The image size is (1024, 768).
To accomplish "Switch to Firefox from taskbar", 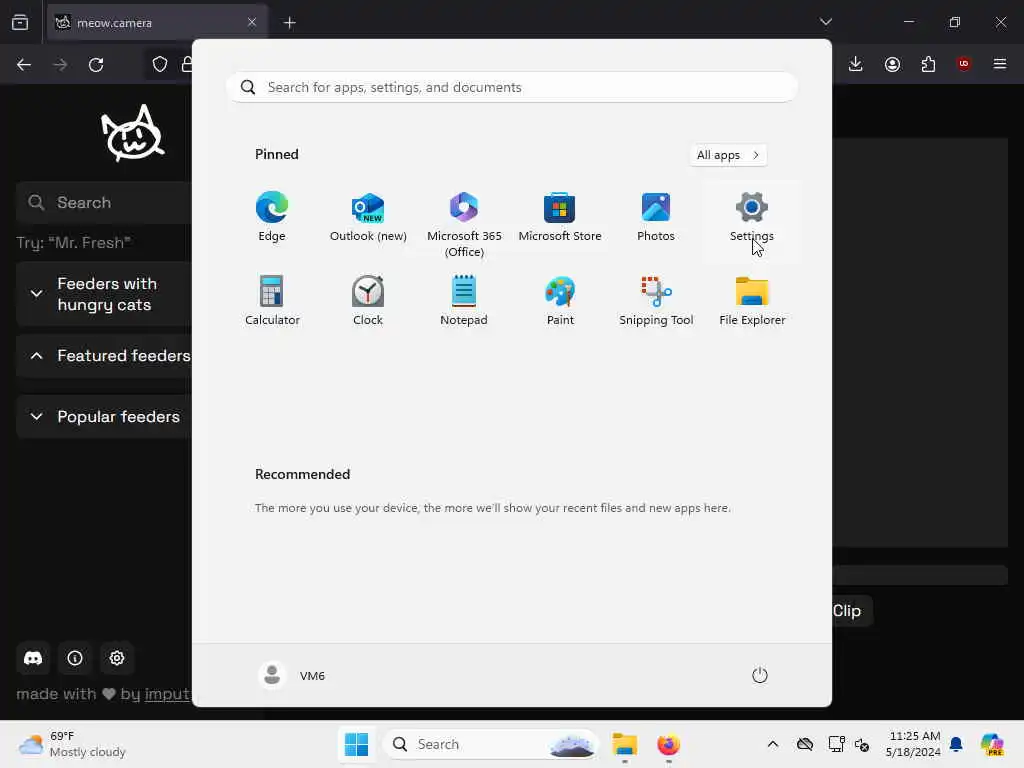I will 668,744.
